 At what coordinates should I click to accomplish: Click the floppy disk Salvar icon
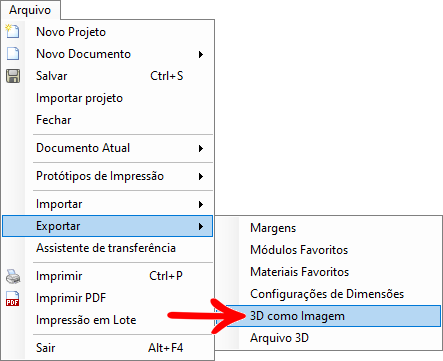coord(13,76)
